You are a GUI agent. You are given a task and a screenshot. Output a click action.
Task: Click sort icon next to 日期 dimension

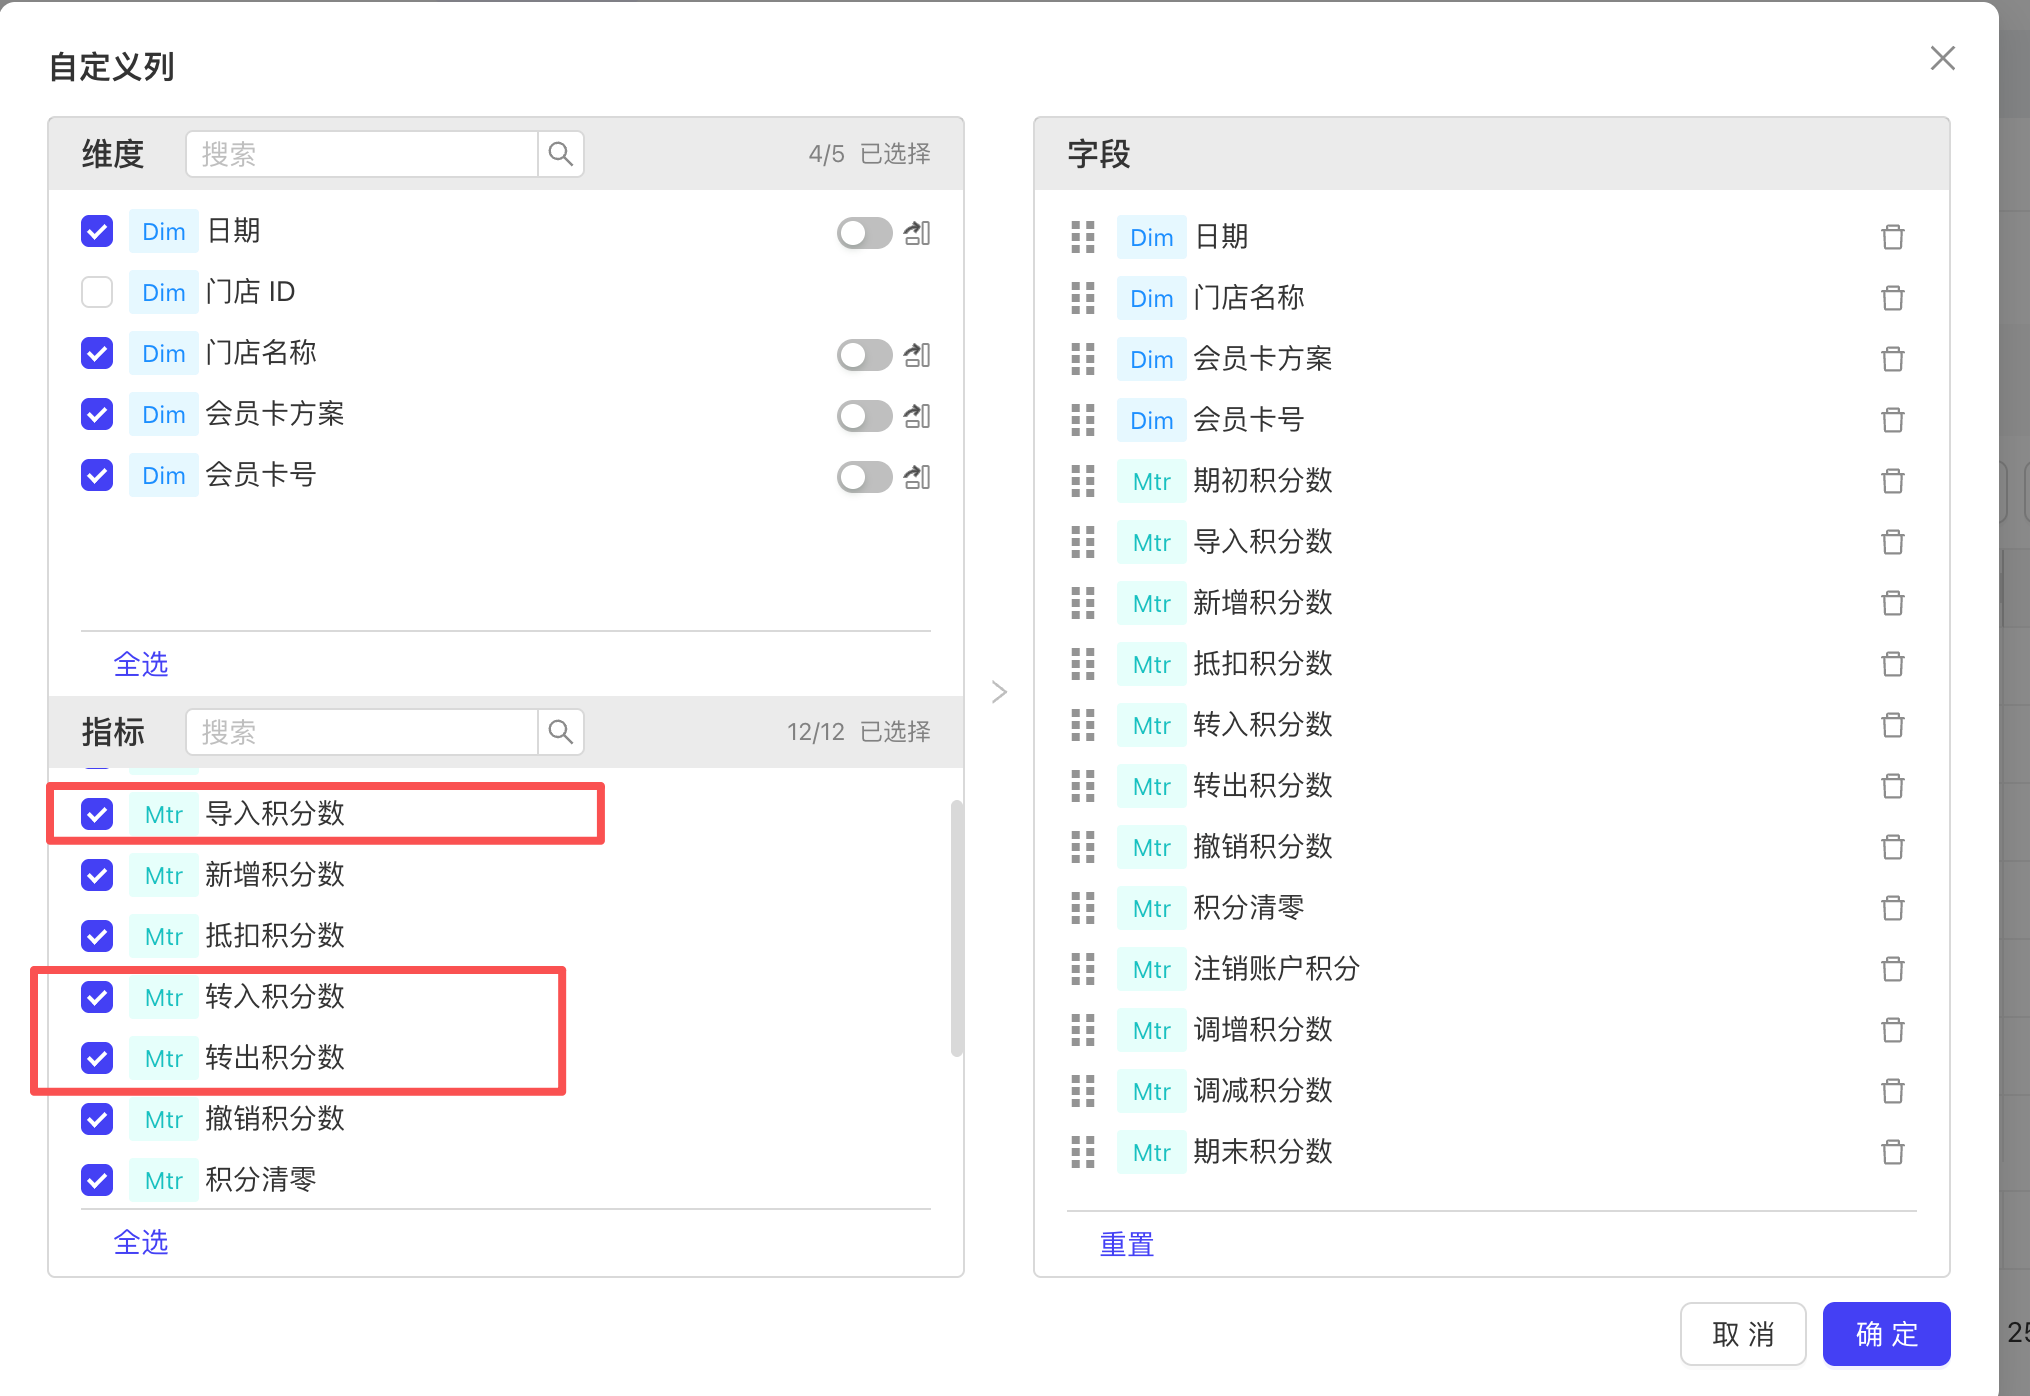(x=917, y=233)
